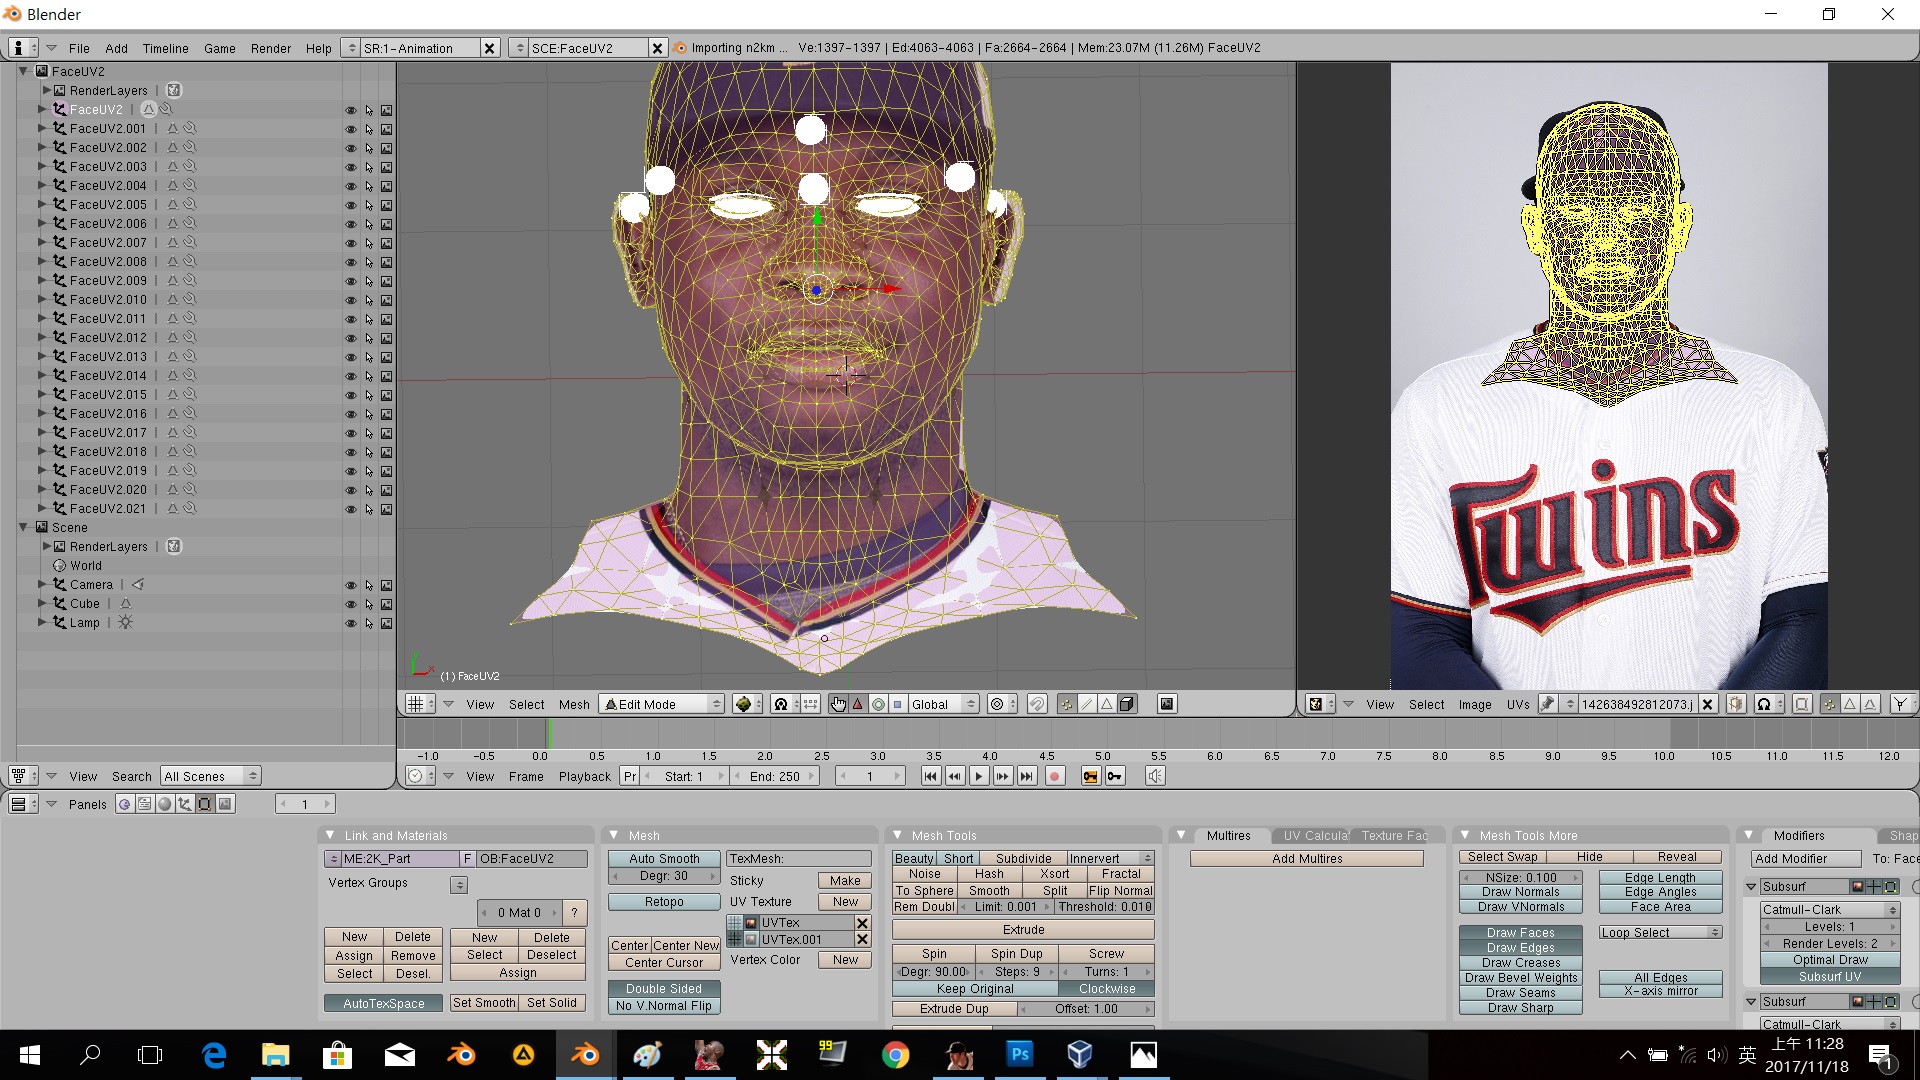The height and width of the screenshot is (1080, 1920).
Task: Enable vertex select mode icon
Action: pyautogui.click(x=1067, y=704)
